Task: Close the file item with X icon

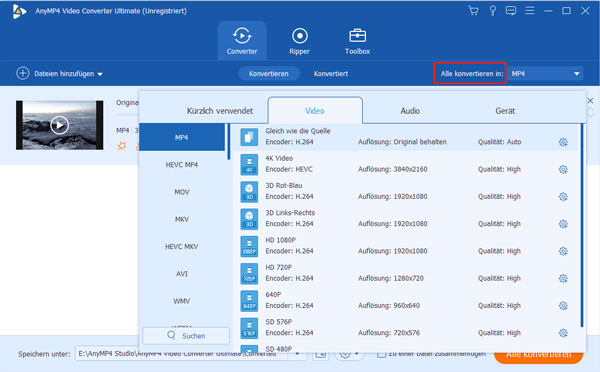Action: coord(590,101)
